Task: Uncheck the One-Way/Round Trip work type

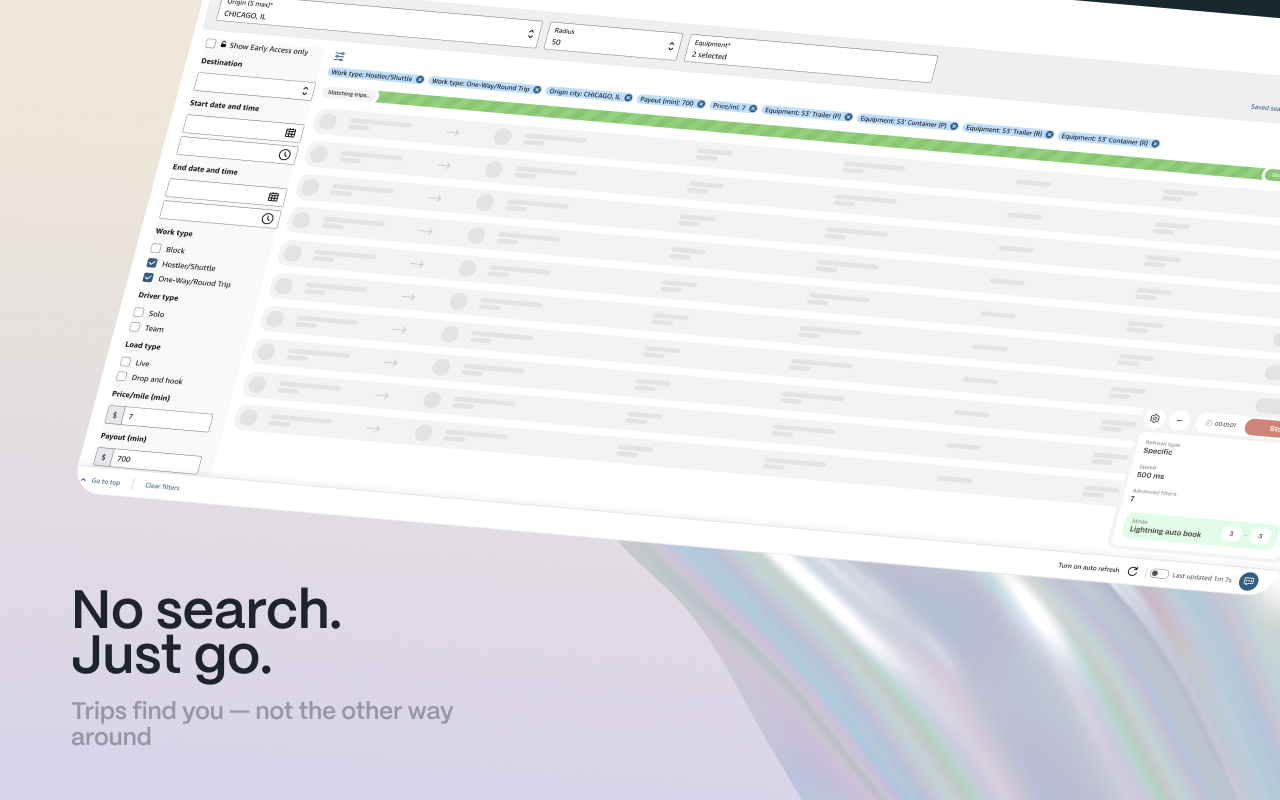Action: [148, 277]
